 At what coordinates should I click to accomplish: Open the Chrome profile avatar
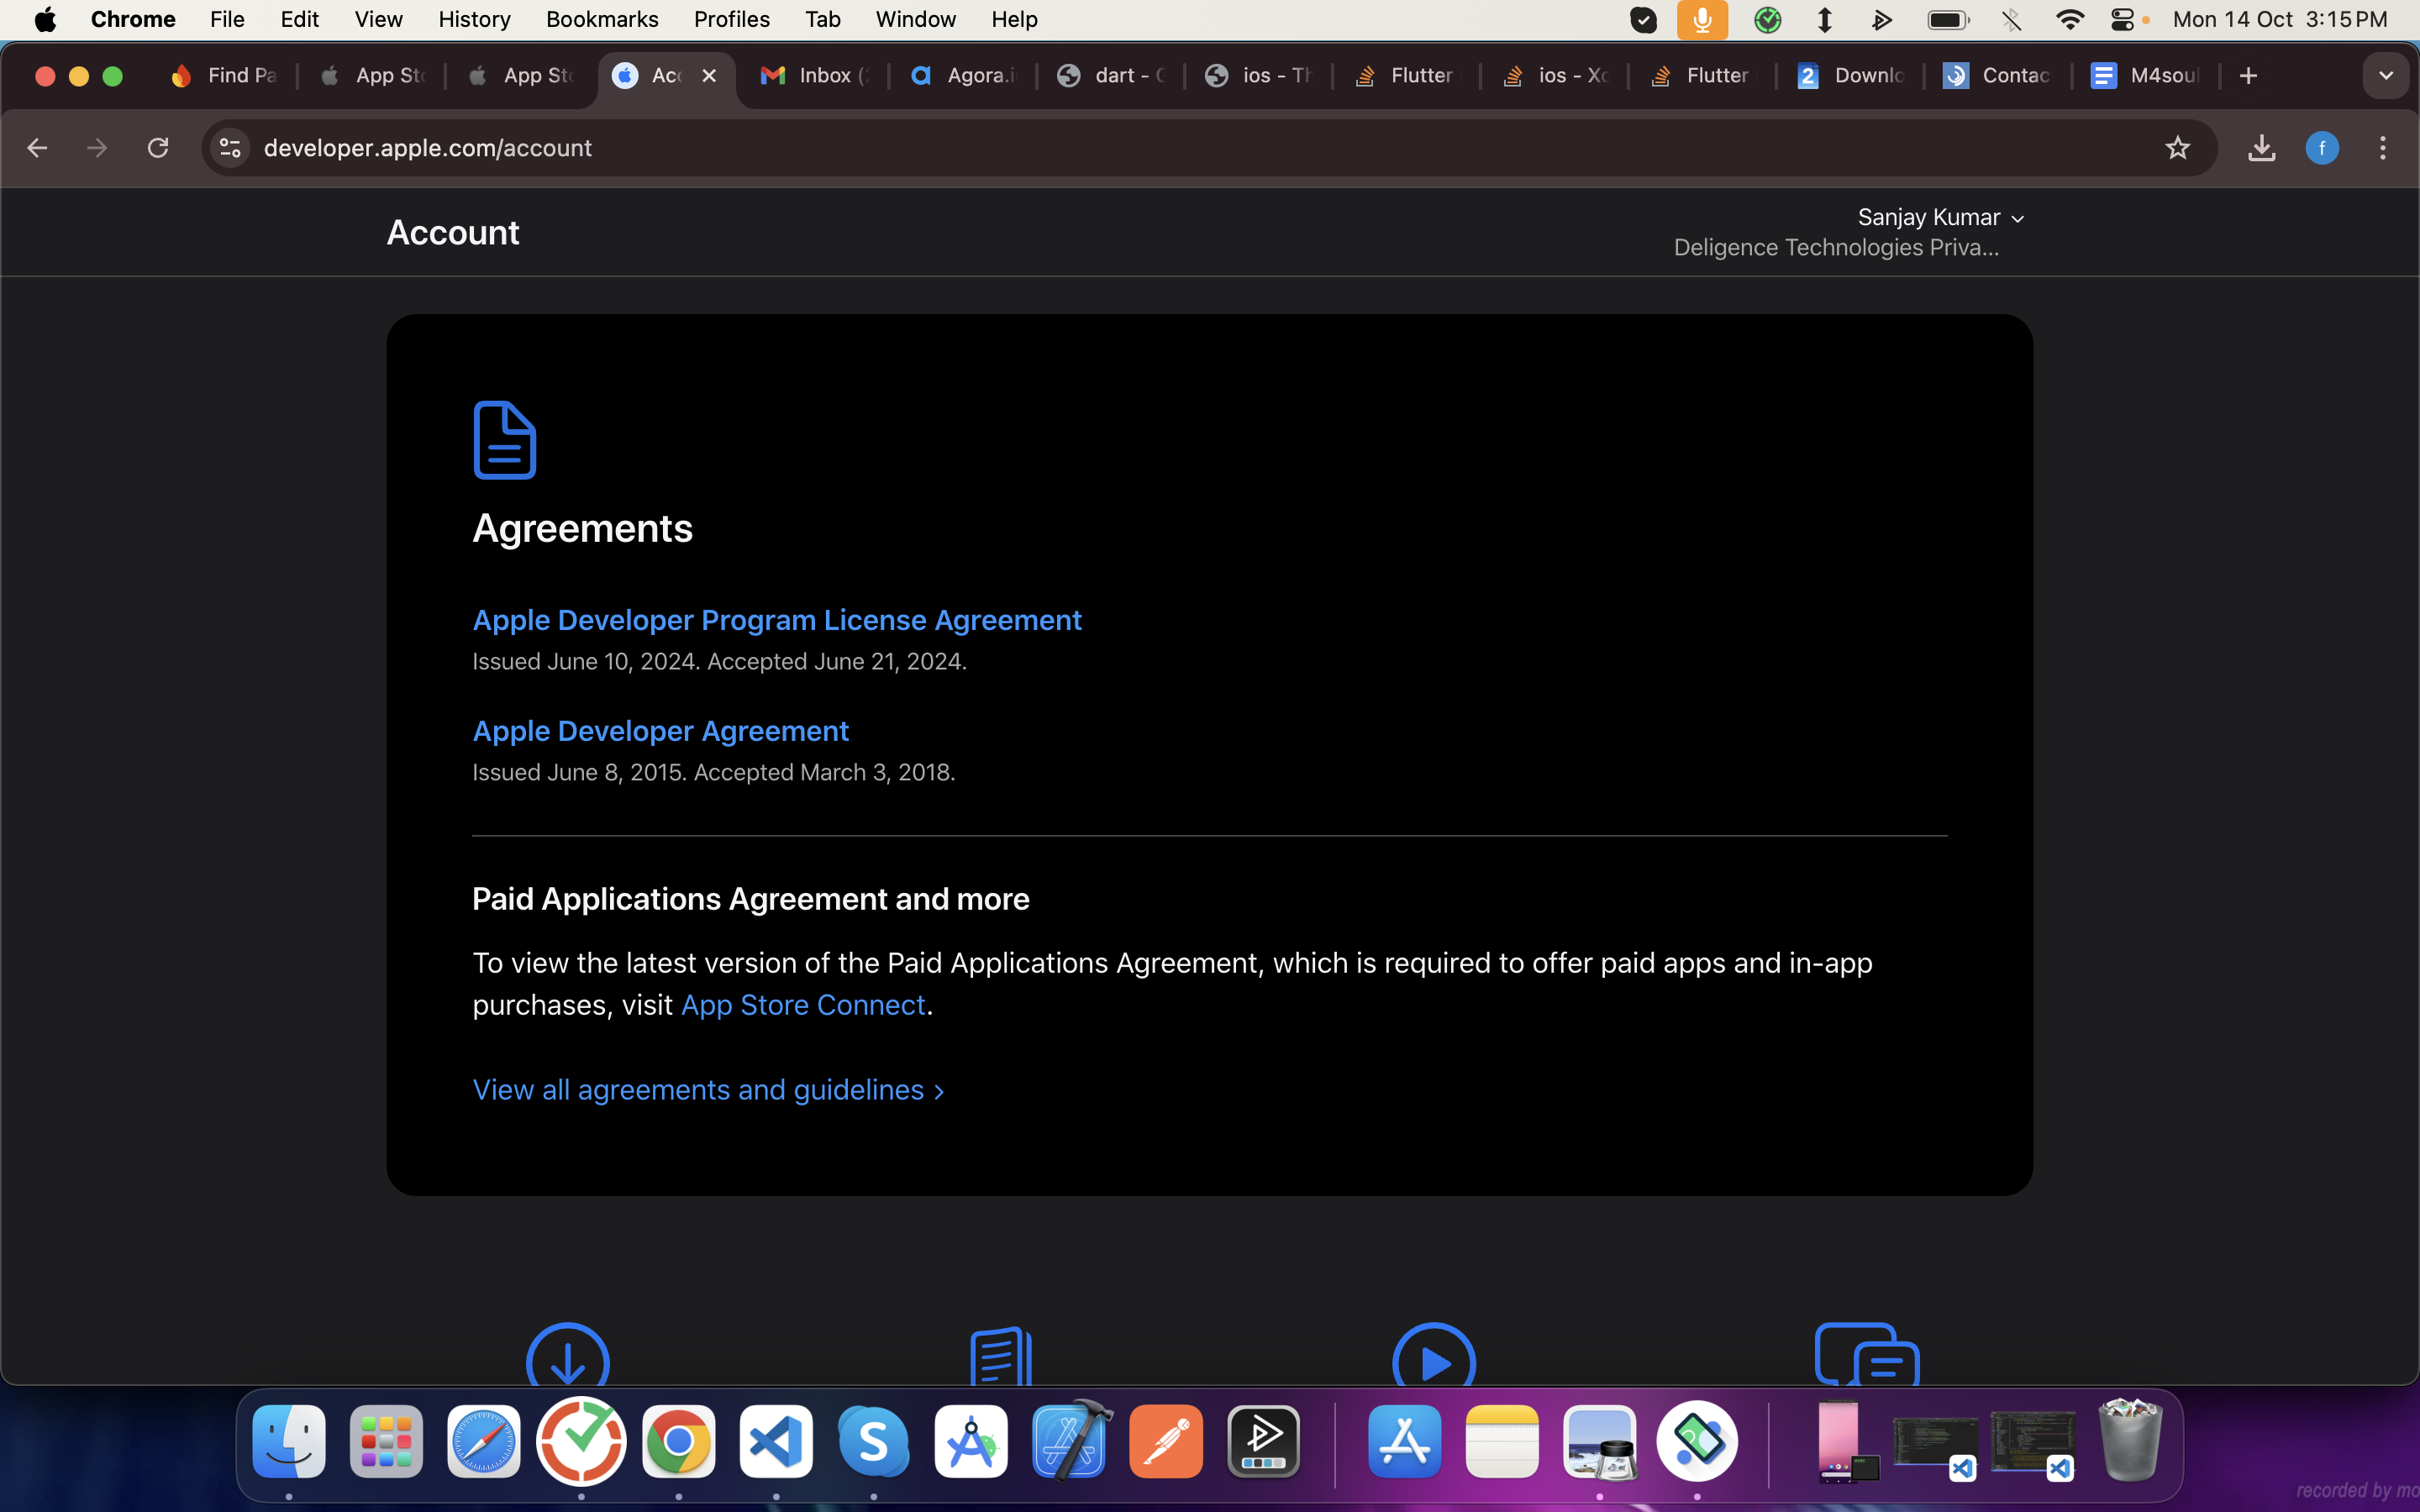[x=2322, y=148]
